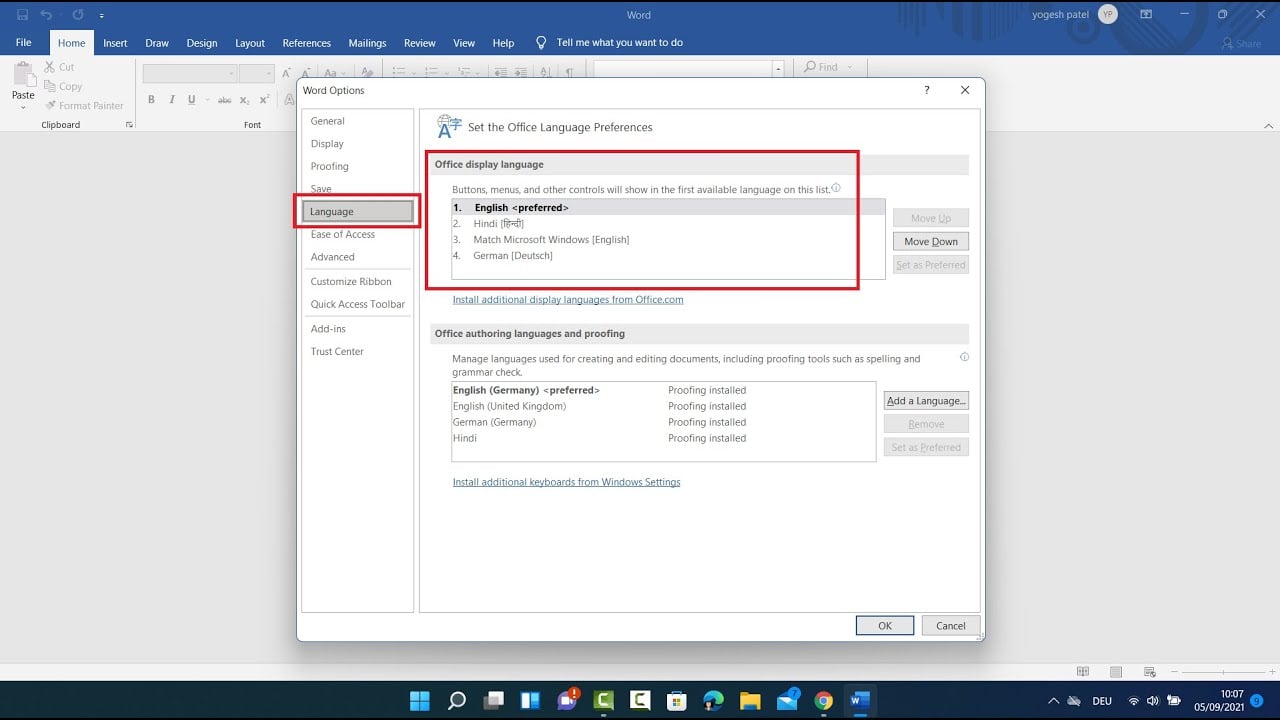Expand the Paste options arrow
The image size is (1280, 720).
(x=23, y=108)
